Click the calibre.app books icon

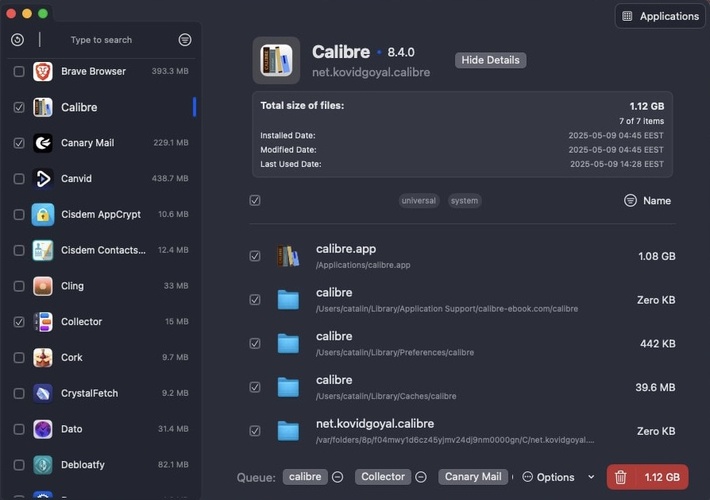[288, 256]
